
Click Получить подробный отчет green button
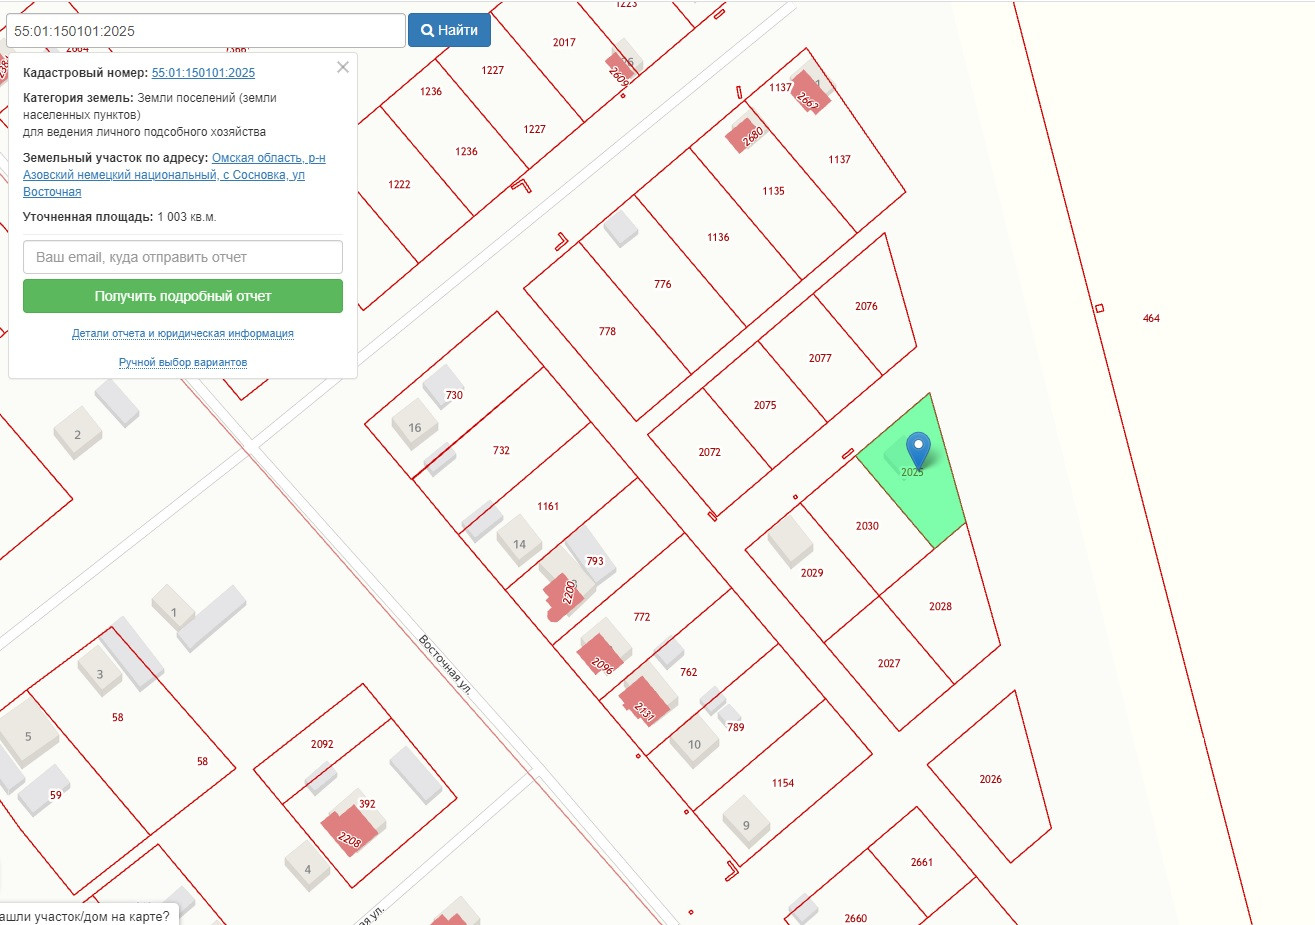[183, 296]
